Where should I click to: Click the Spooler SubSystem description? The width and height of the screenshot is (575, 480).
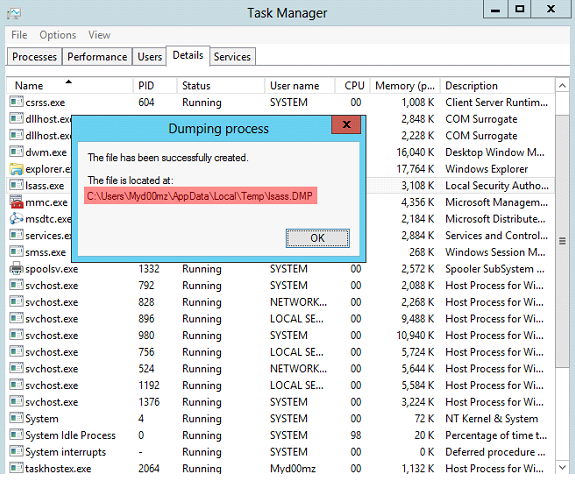495,269
